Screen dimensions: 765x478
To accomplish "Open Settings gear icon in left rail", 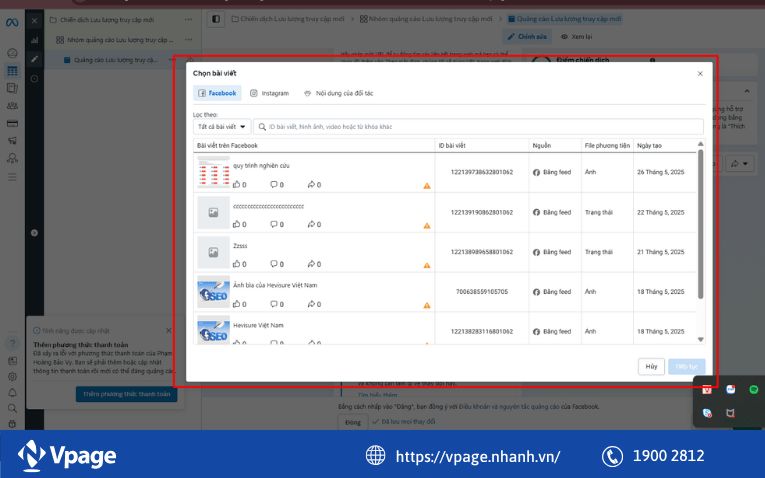I will click(13, 377).
